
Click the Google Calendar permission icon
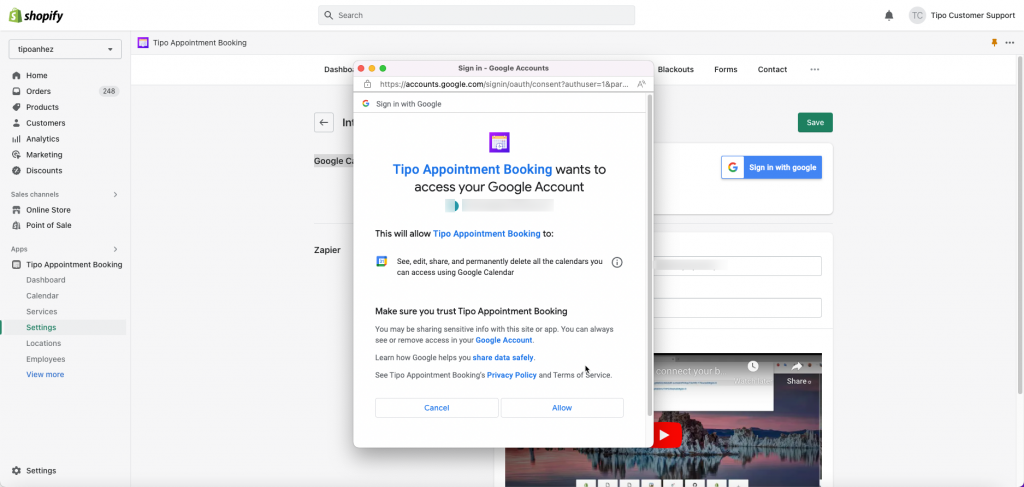(381, 262)
